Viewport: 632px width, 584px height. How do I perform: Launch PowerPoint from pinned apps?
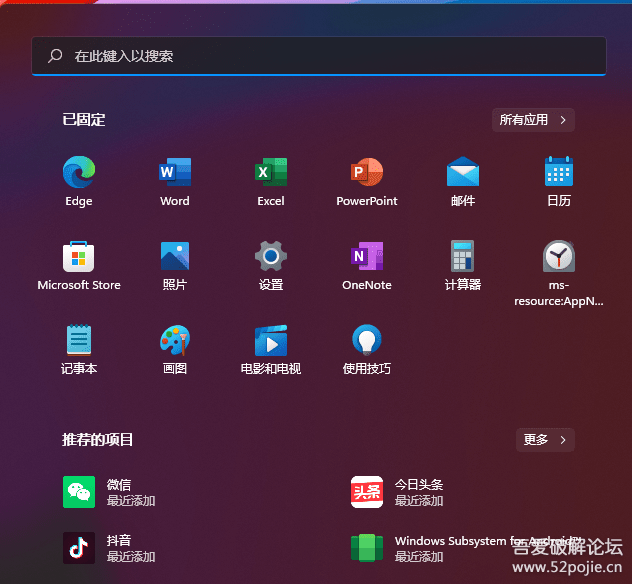tap(367, 173)
